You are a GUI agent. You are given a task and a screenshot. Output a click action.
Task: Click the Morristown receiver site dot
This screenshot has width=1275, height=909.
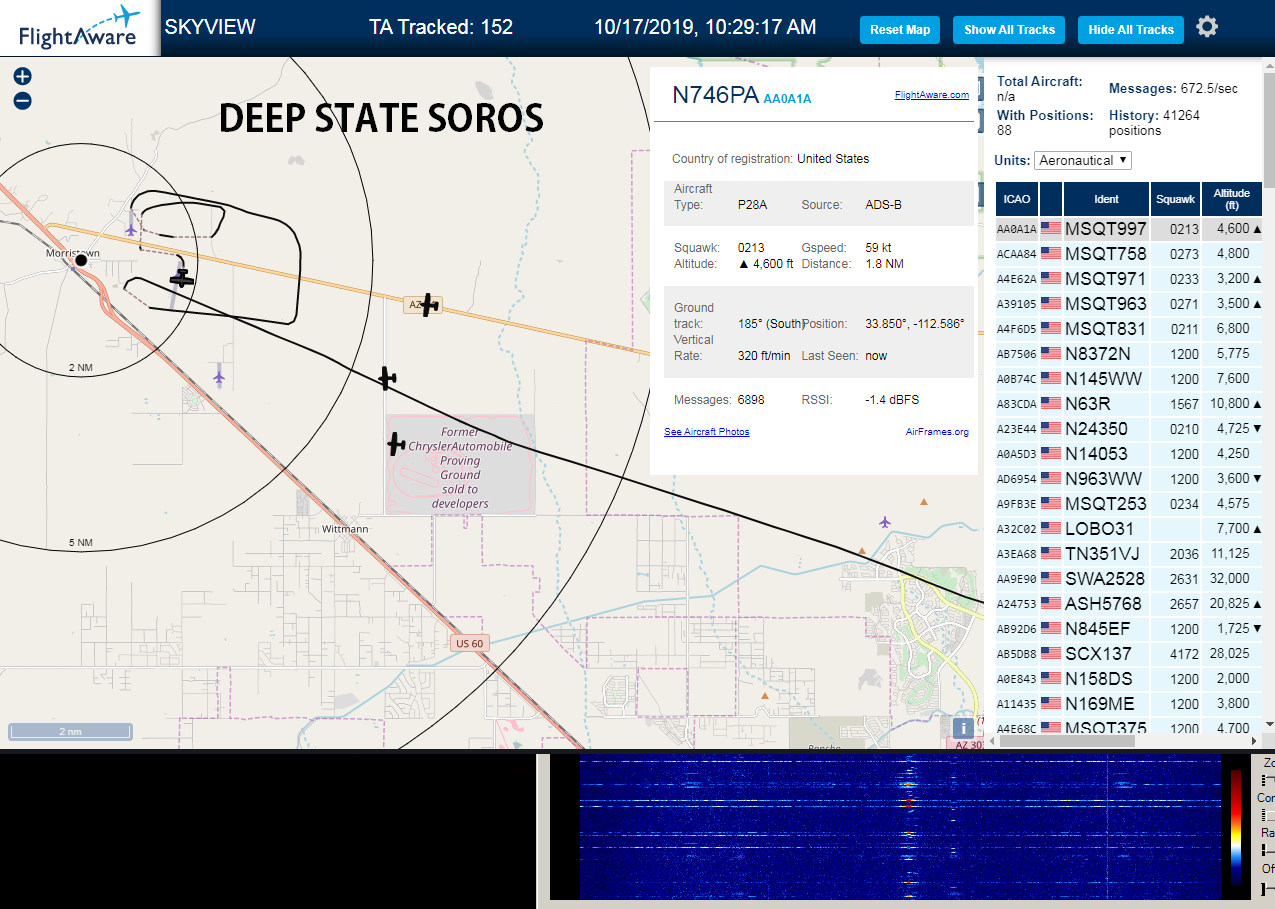(81, 261)
